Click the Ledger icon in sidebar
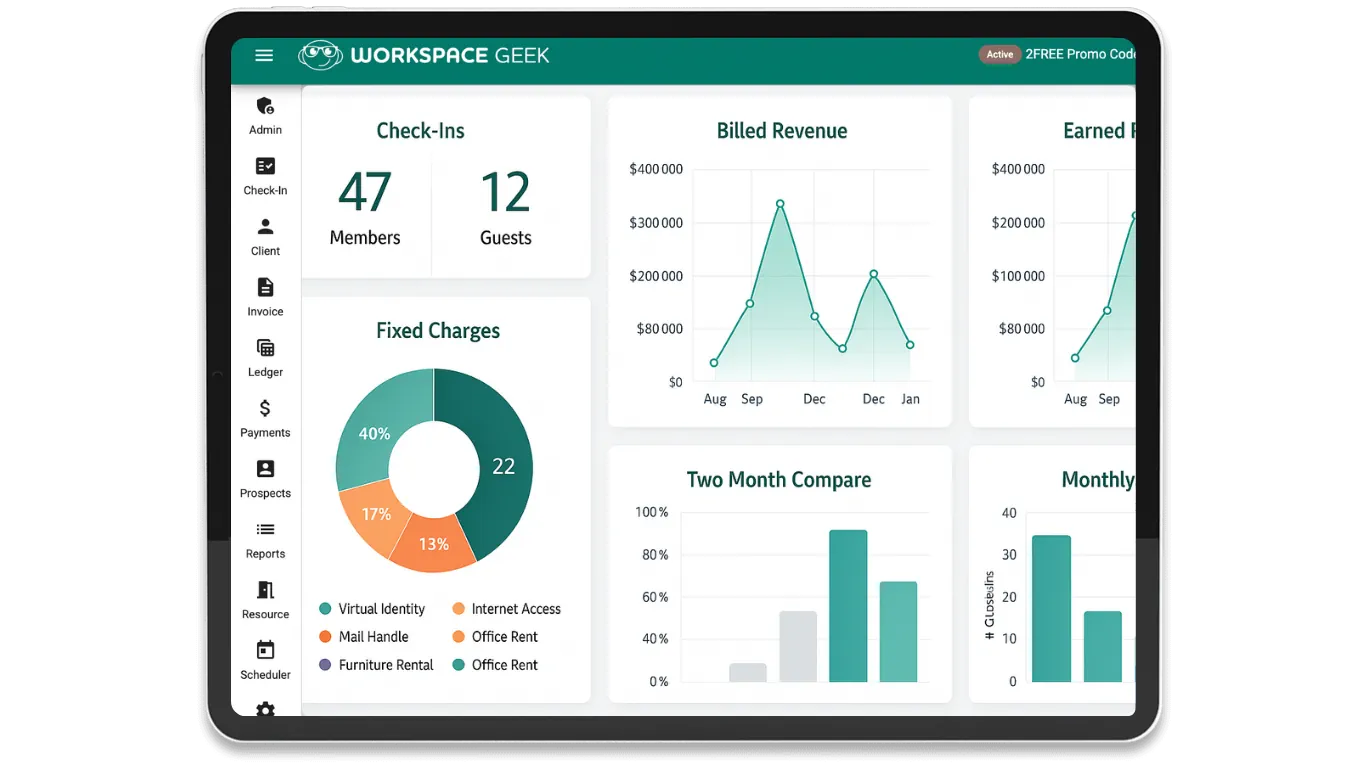 click(265, 348)
